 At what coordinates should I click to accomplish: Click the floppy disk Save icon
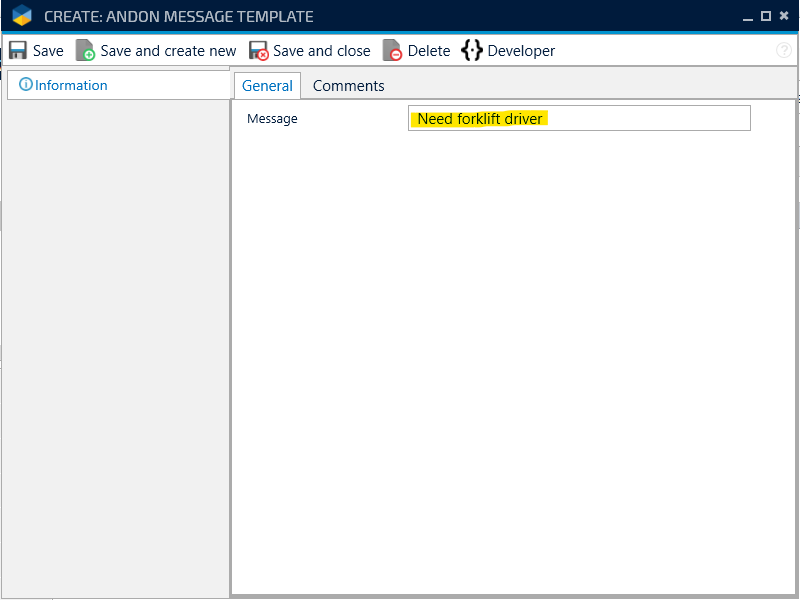point(18,51)
